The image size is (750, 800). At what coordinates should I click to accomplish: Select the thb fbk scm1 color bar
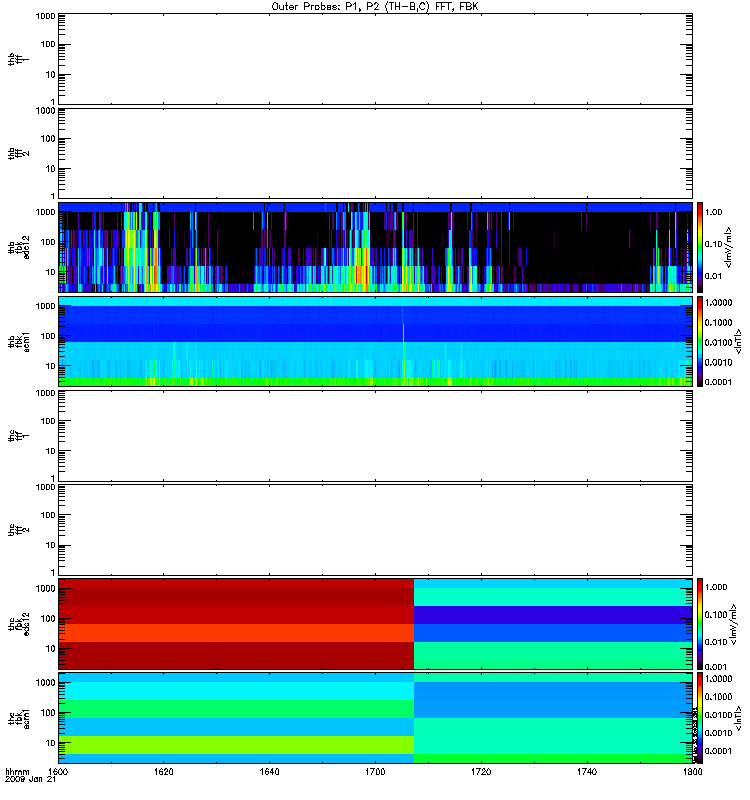[x=700, y=341]
